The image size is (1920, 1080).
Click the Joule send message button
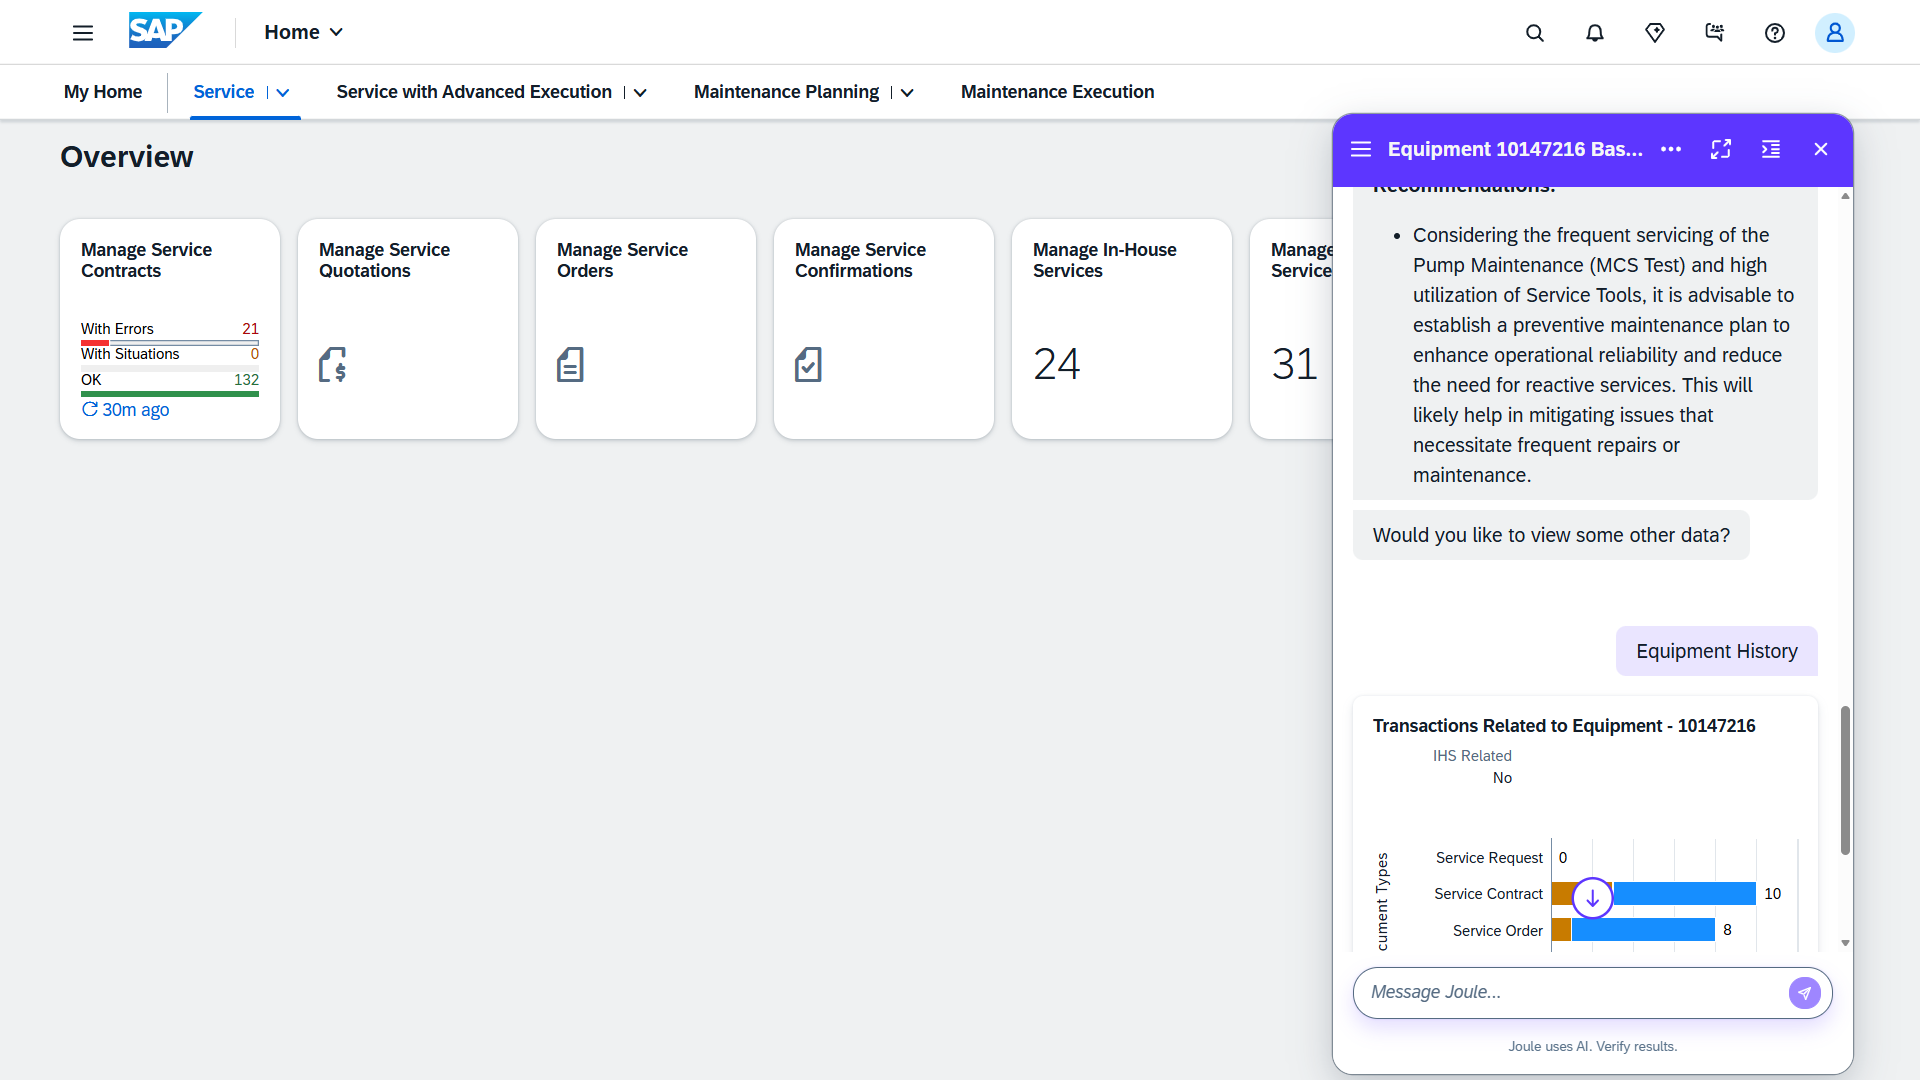point(1804,993)
